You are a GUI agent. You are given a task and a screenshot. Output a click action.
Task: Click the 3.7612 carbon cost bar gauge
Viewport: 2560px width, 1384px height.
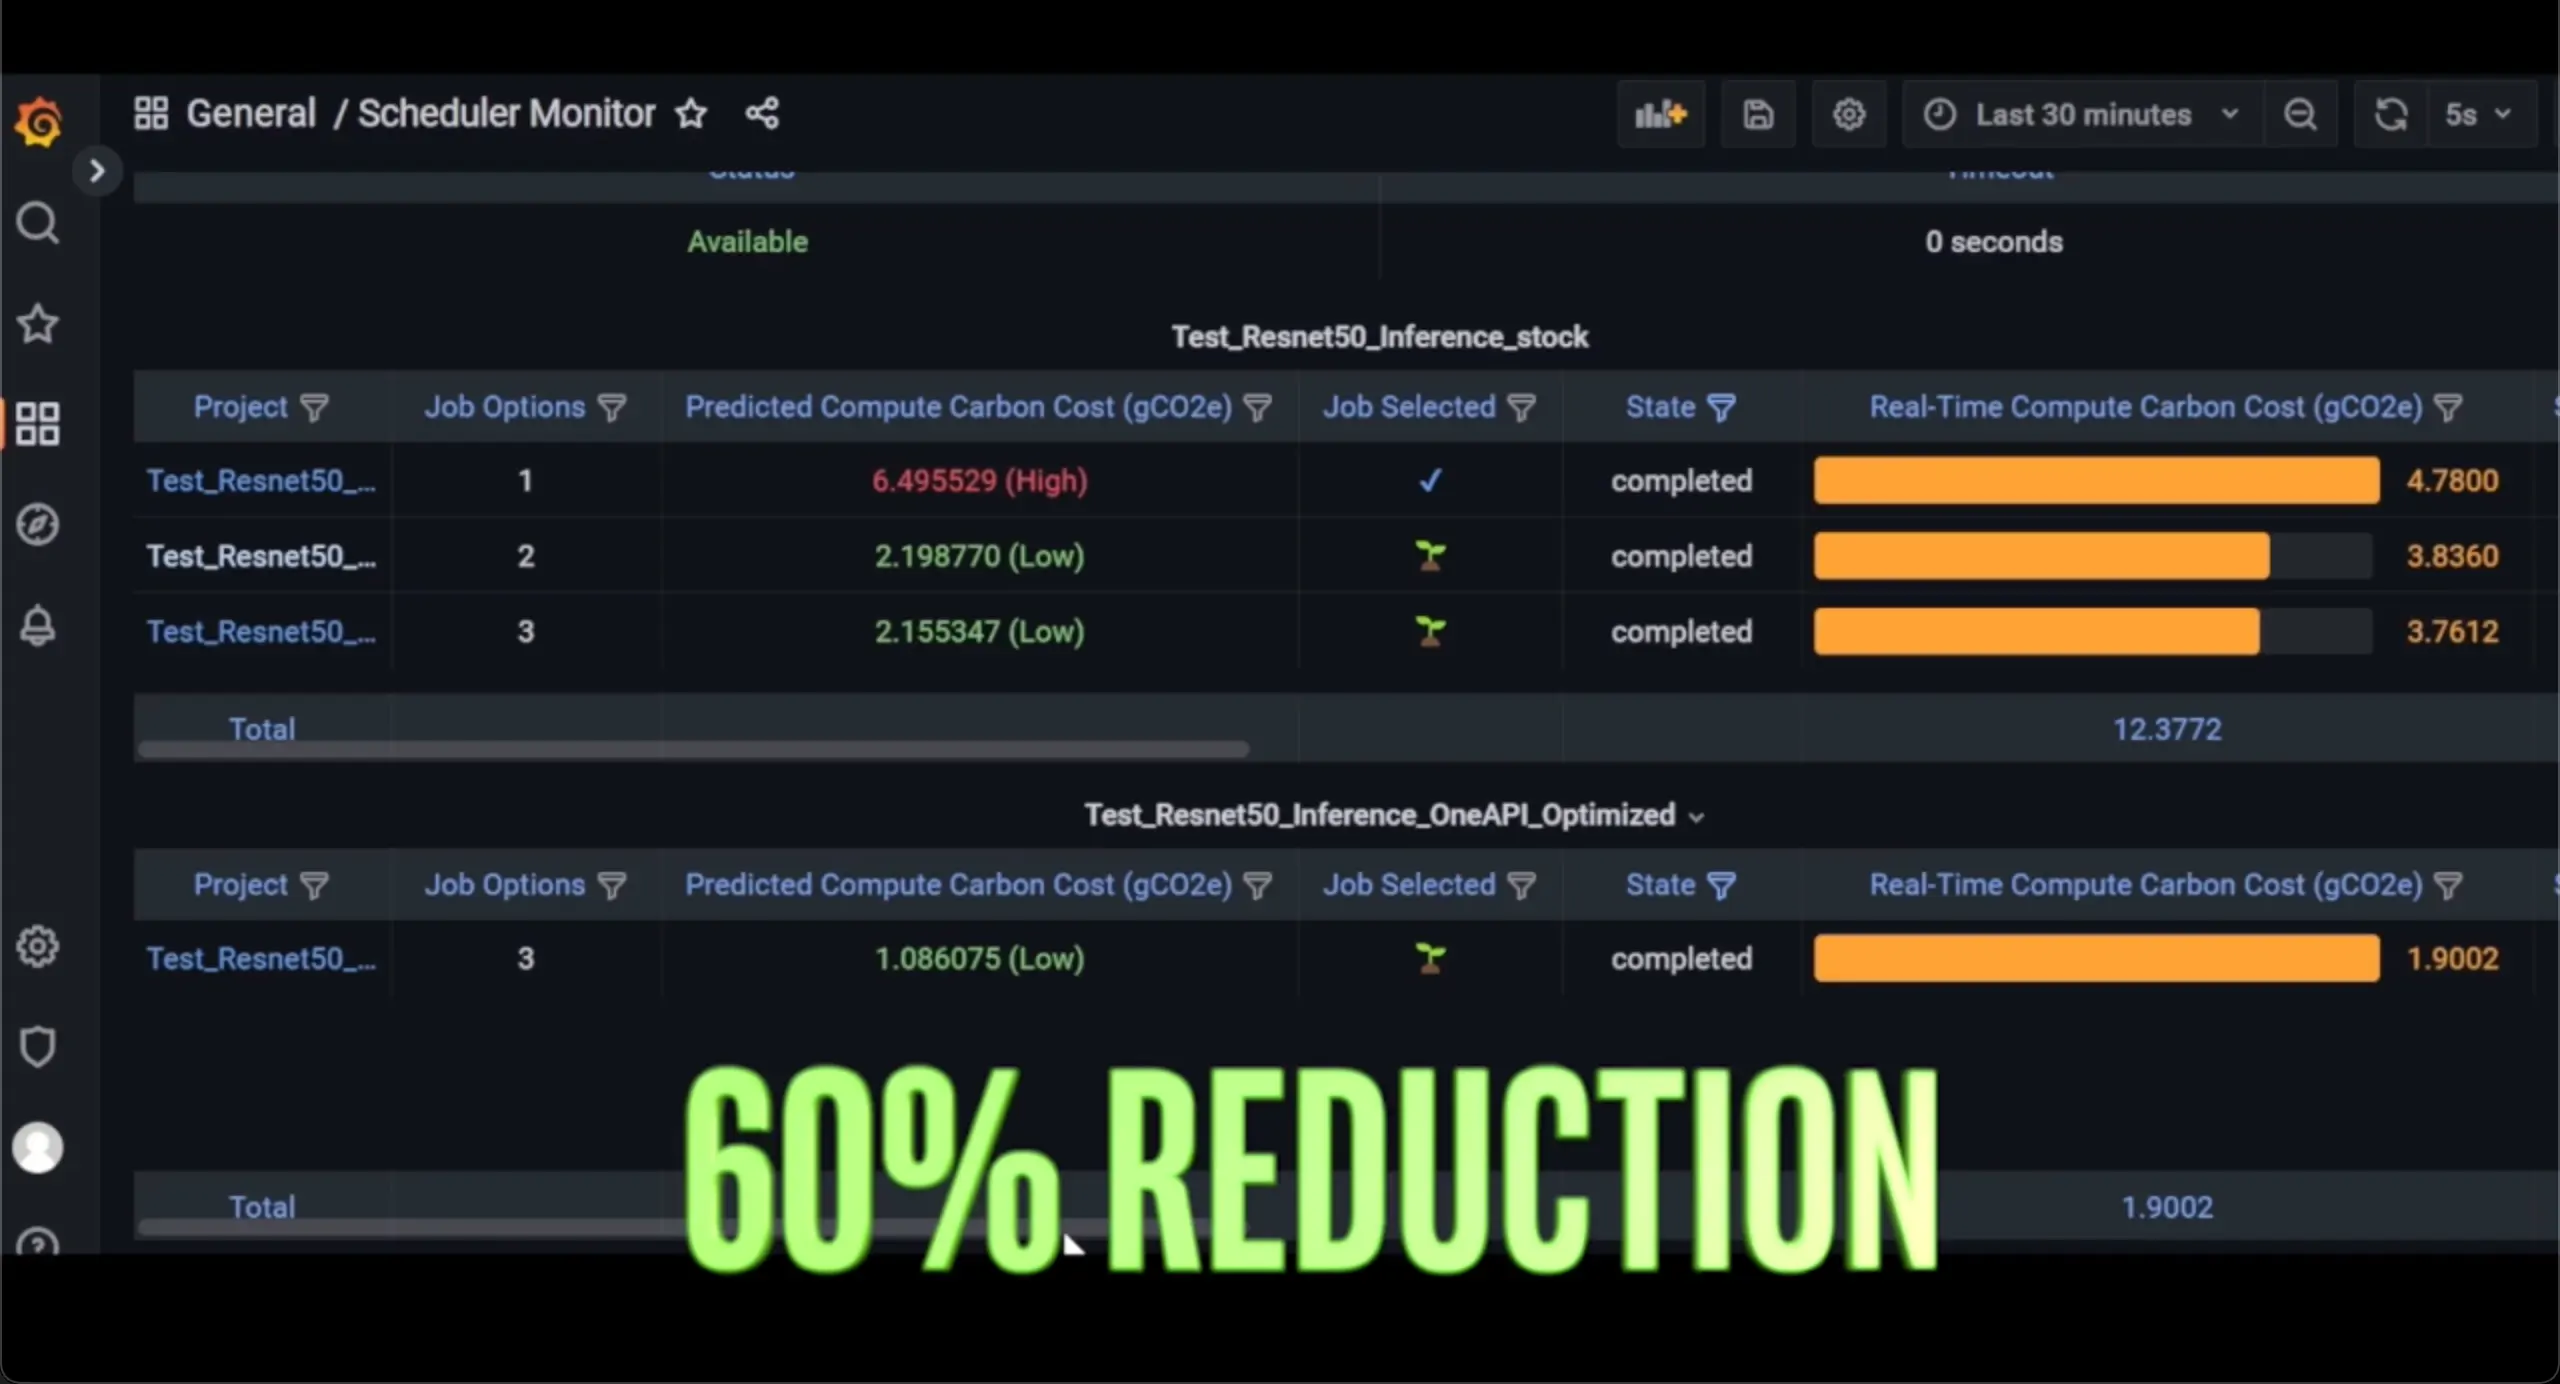(x=2093, y=632)
